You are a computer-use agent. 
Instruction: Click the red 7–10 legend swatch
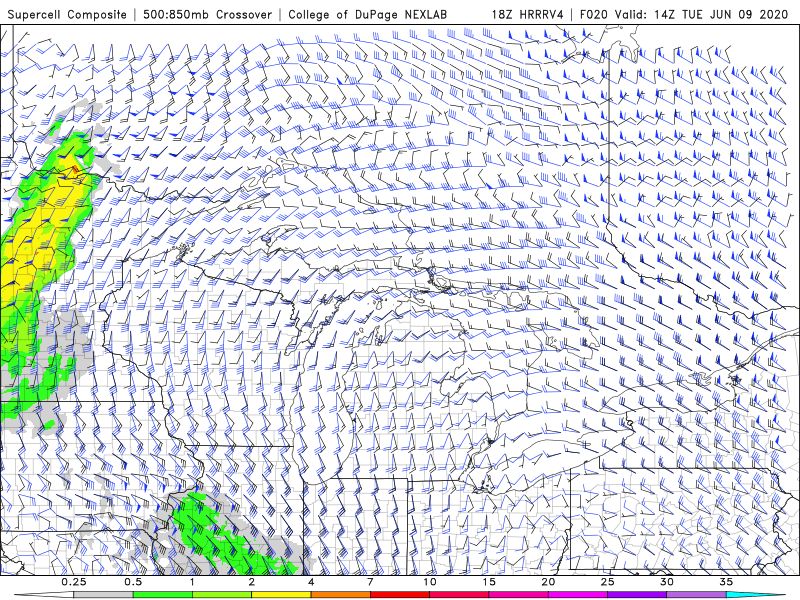tap(400, 595)
